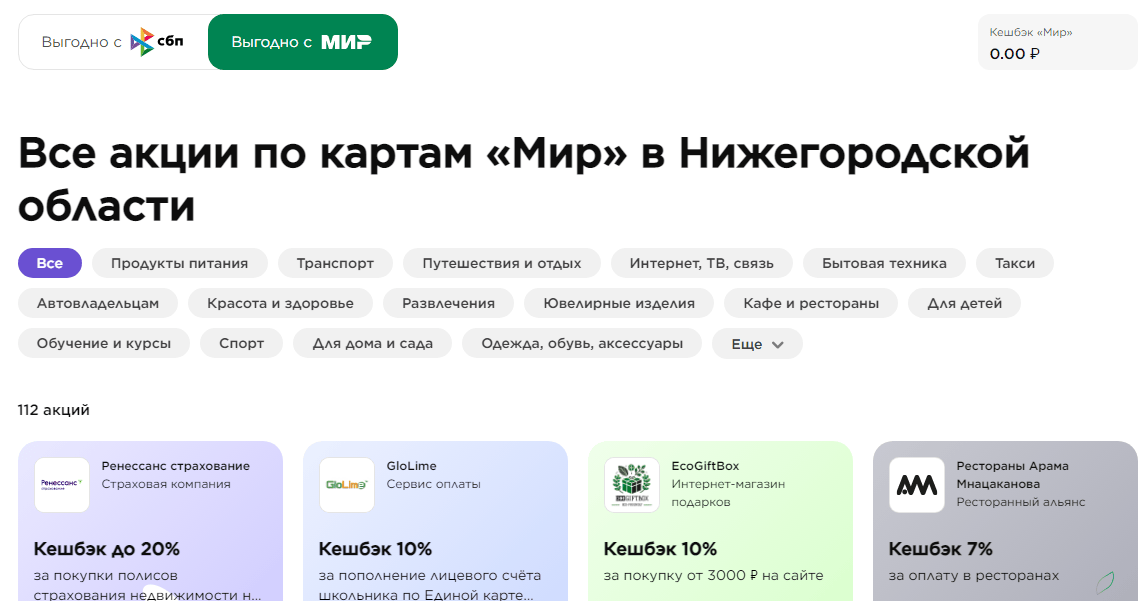Open the Кешбэк «Мир» balance widget
The image size is (1144, 601).
(1057, 42)
